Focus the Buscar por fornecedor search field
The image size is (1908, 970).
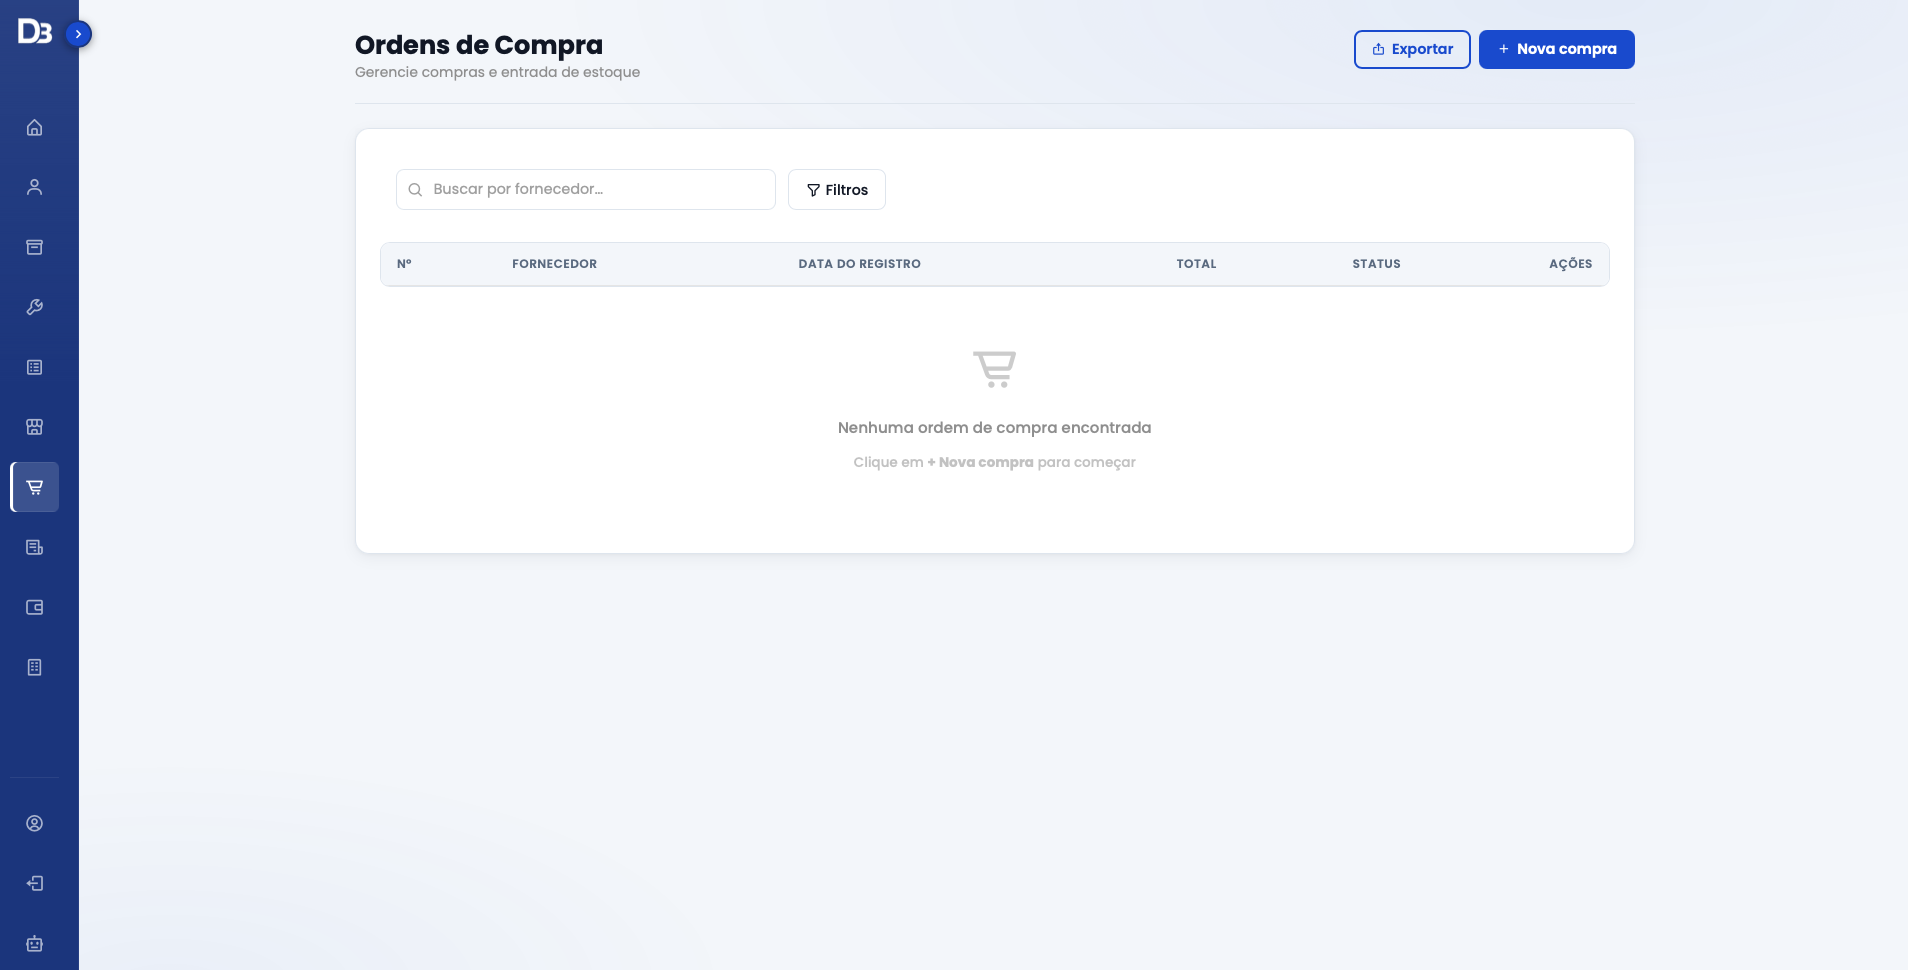tap(586, 189)
